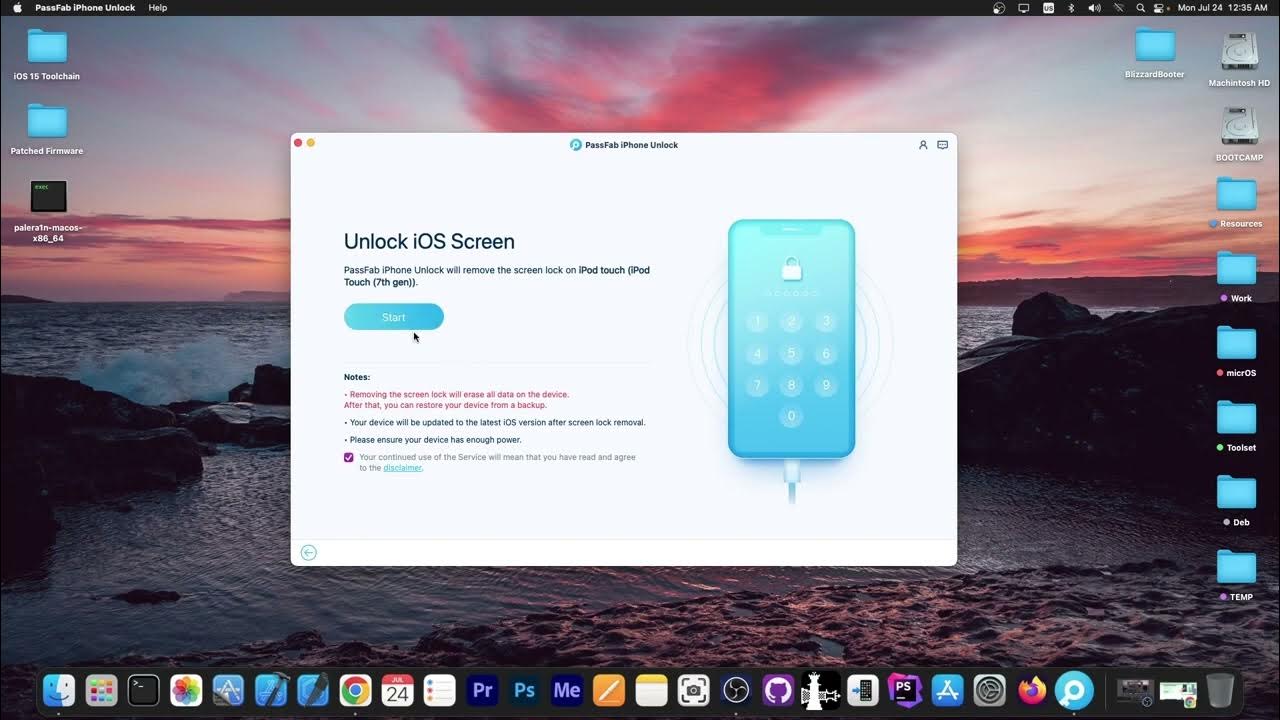Open Spotlight search in menu bar
This screenshot has width=1280, height=720.
[x=1141, y=7]
